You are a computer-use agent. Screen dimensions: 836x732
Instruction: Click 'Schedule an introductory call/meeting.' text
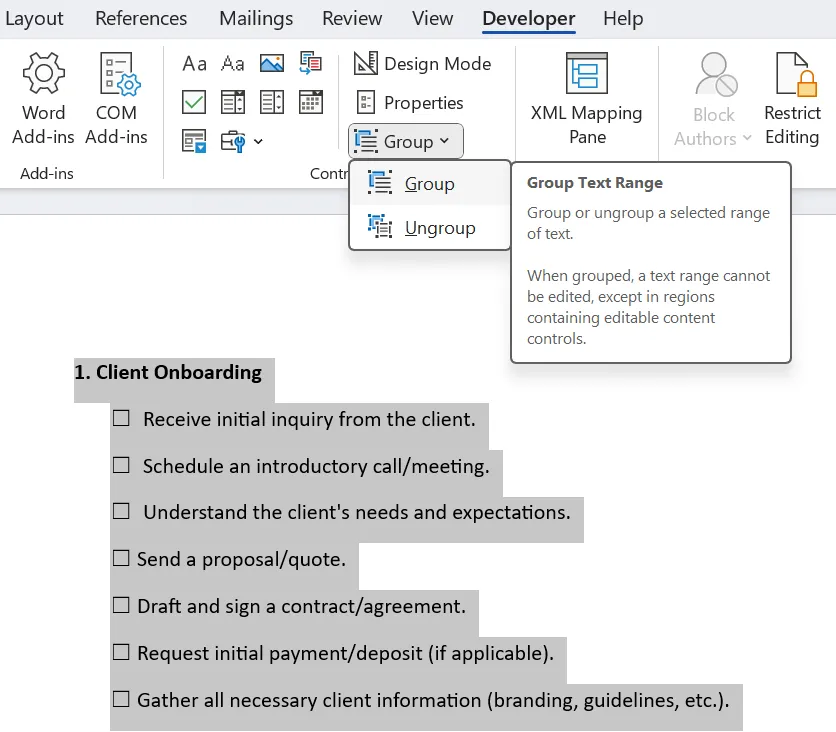point(316,466)
